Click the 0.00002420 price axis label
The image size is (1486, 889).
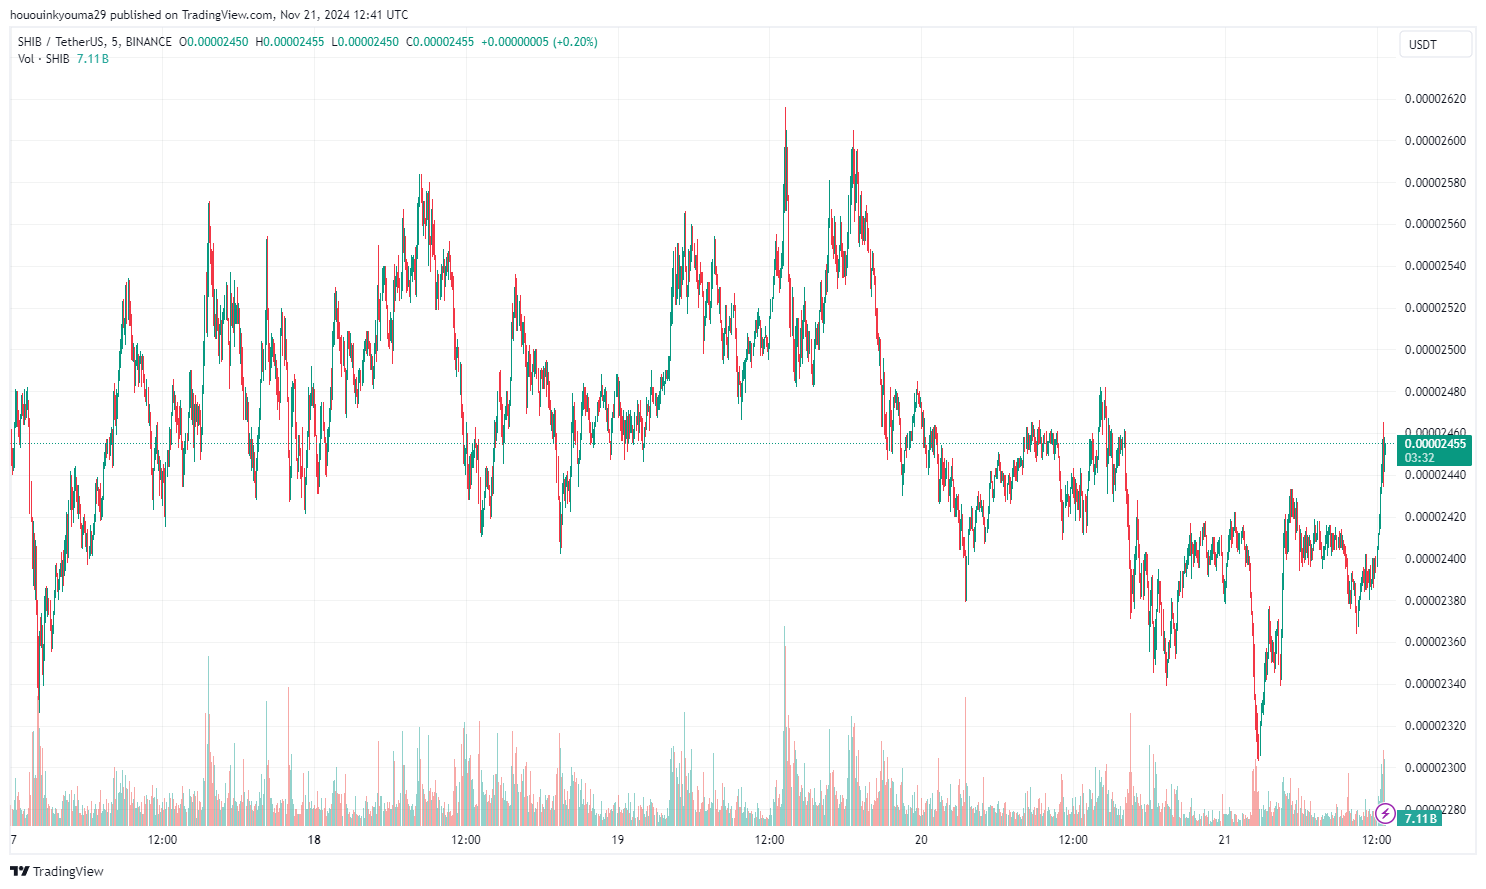1435,517
